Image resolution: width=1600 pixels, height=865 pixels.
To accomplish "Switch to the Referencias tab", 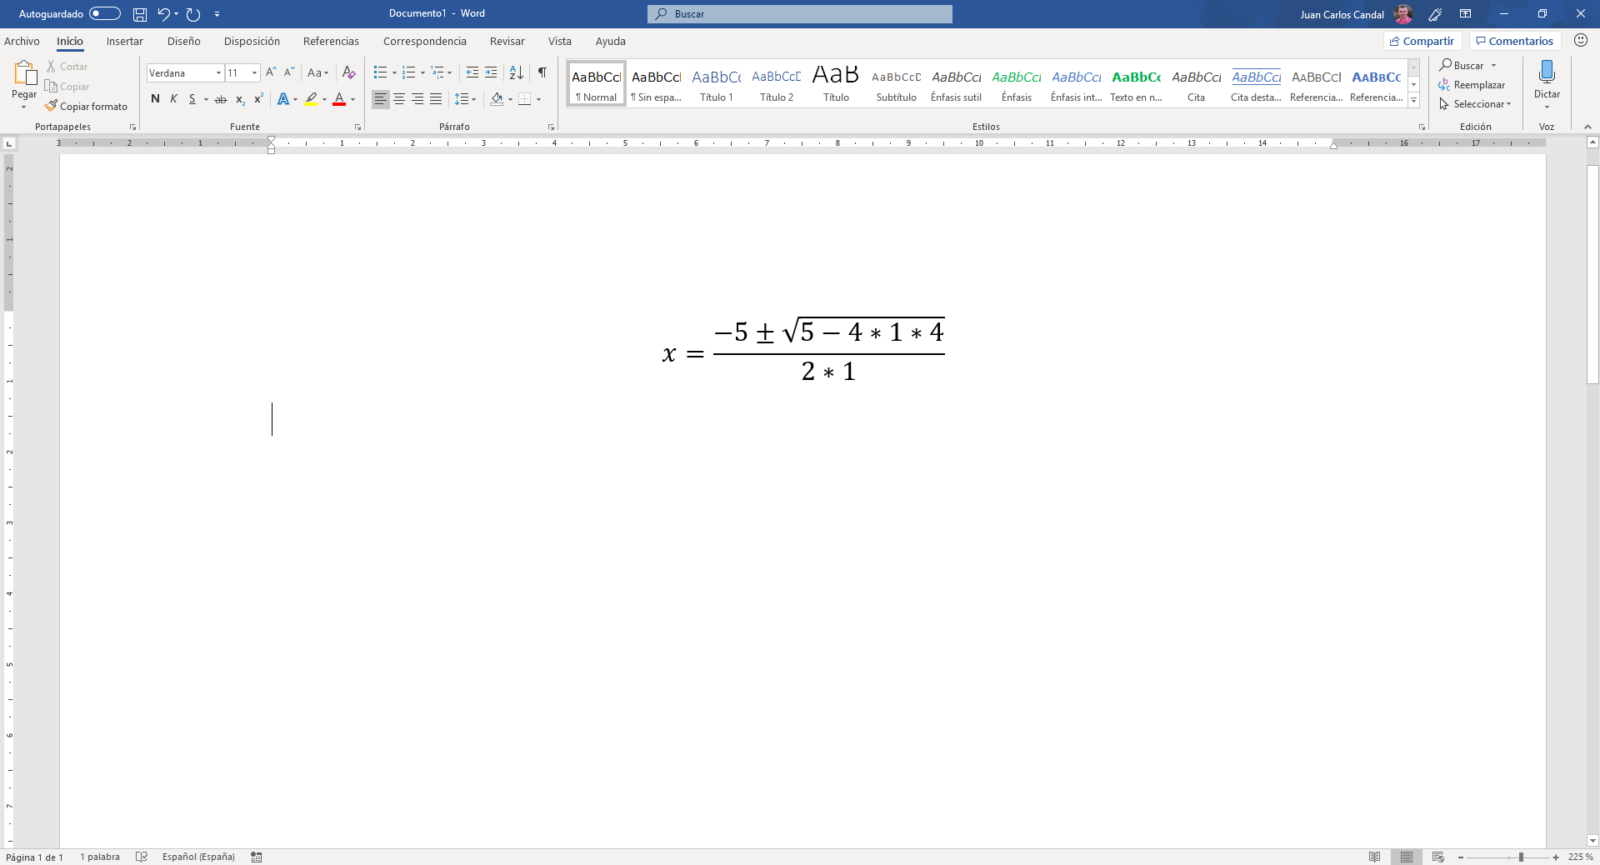I will click(331, 42).
